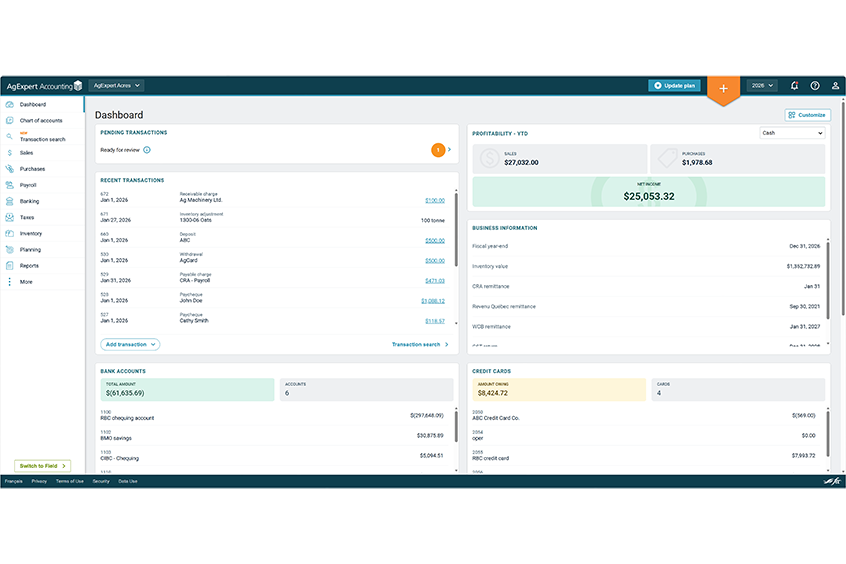Select Payroll menu item
Image resolution: width=846 pixels, height=564 pixels.
[x=42, y=185]
